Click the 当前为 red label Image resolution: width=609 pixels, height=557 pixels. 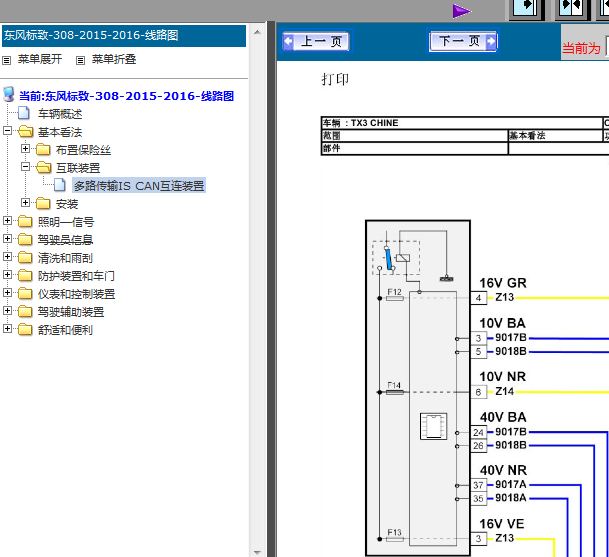(581, 49)
